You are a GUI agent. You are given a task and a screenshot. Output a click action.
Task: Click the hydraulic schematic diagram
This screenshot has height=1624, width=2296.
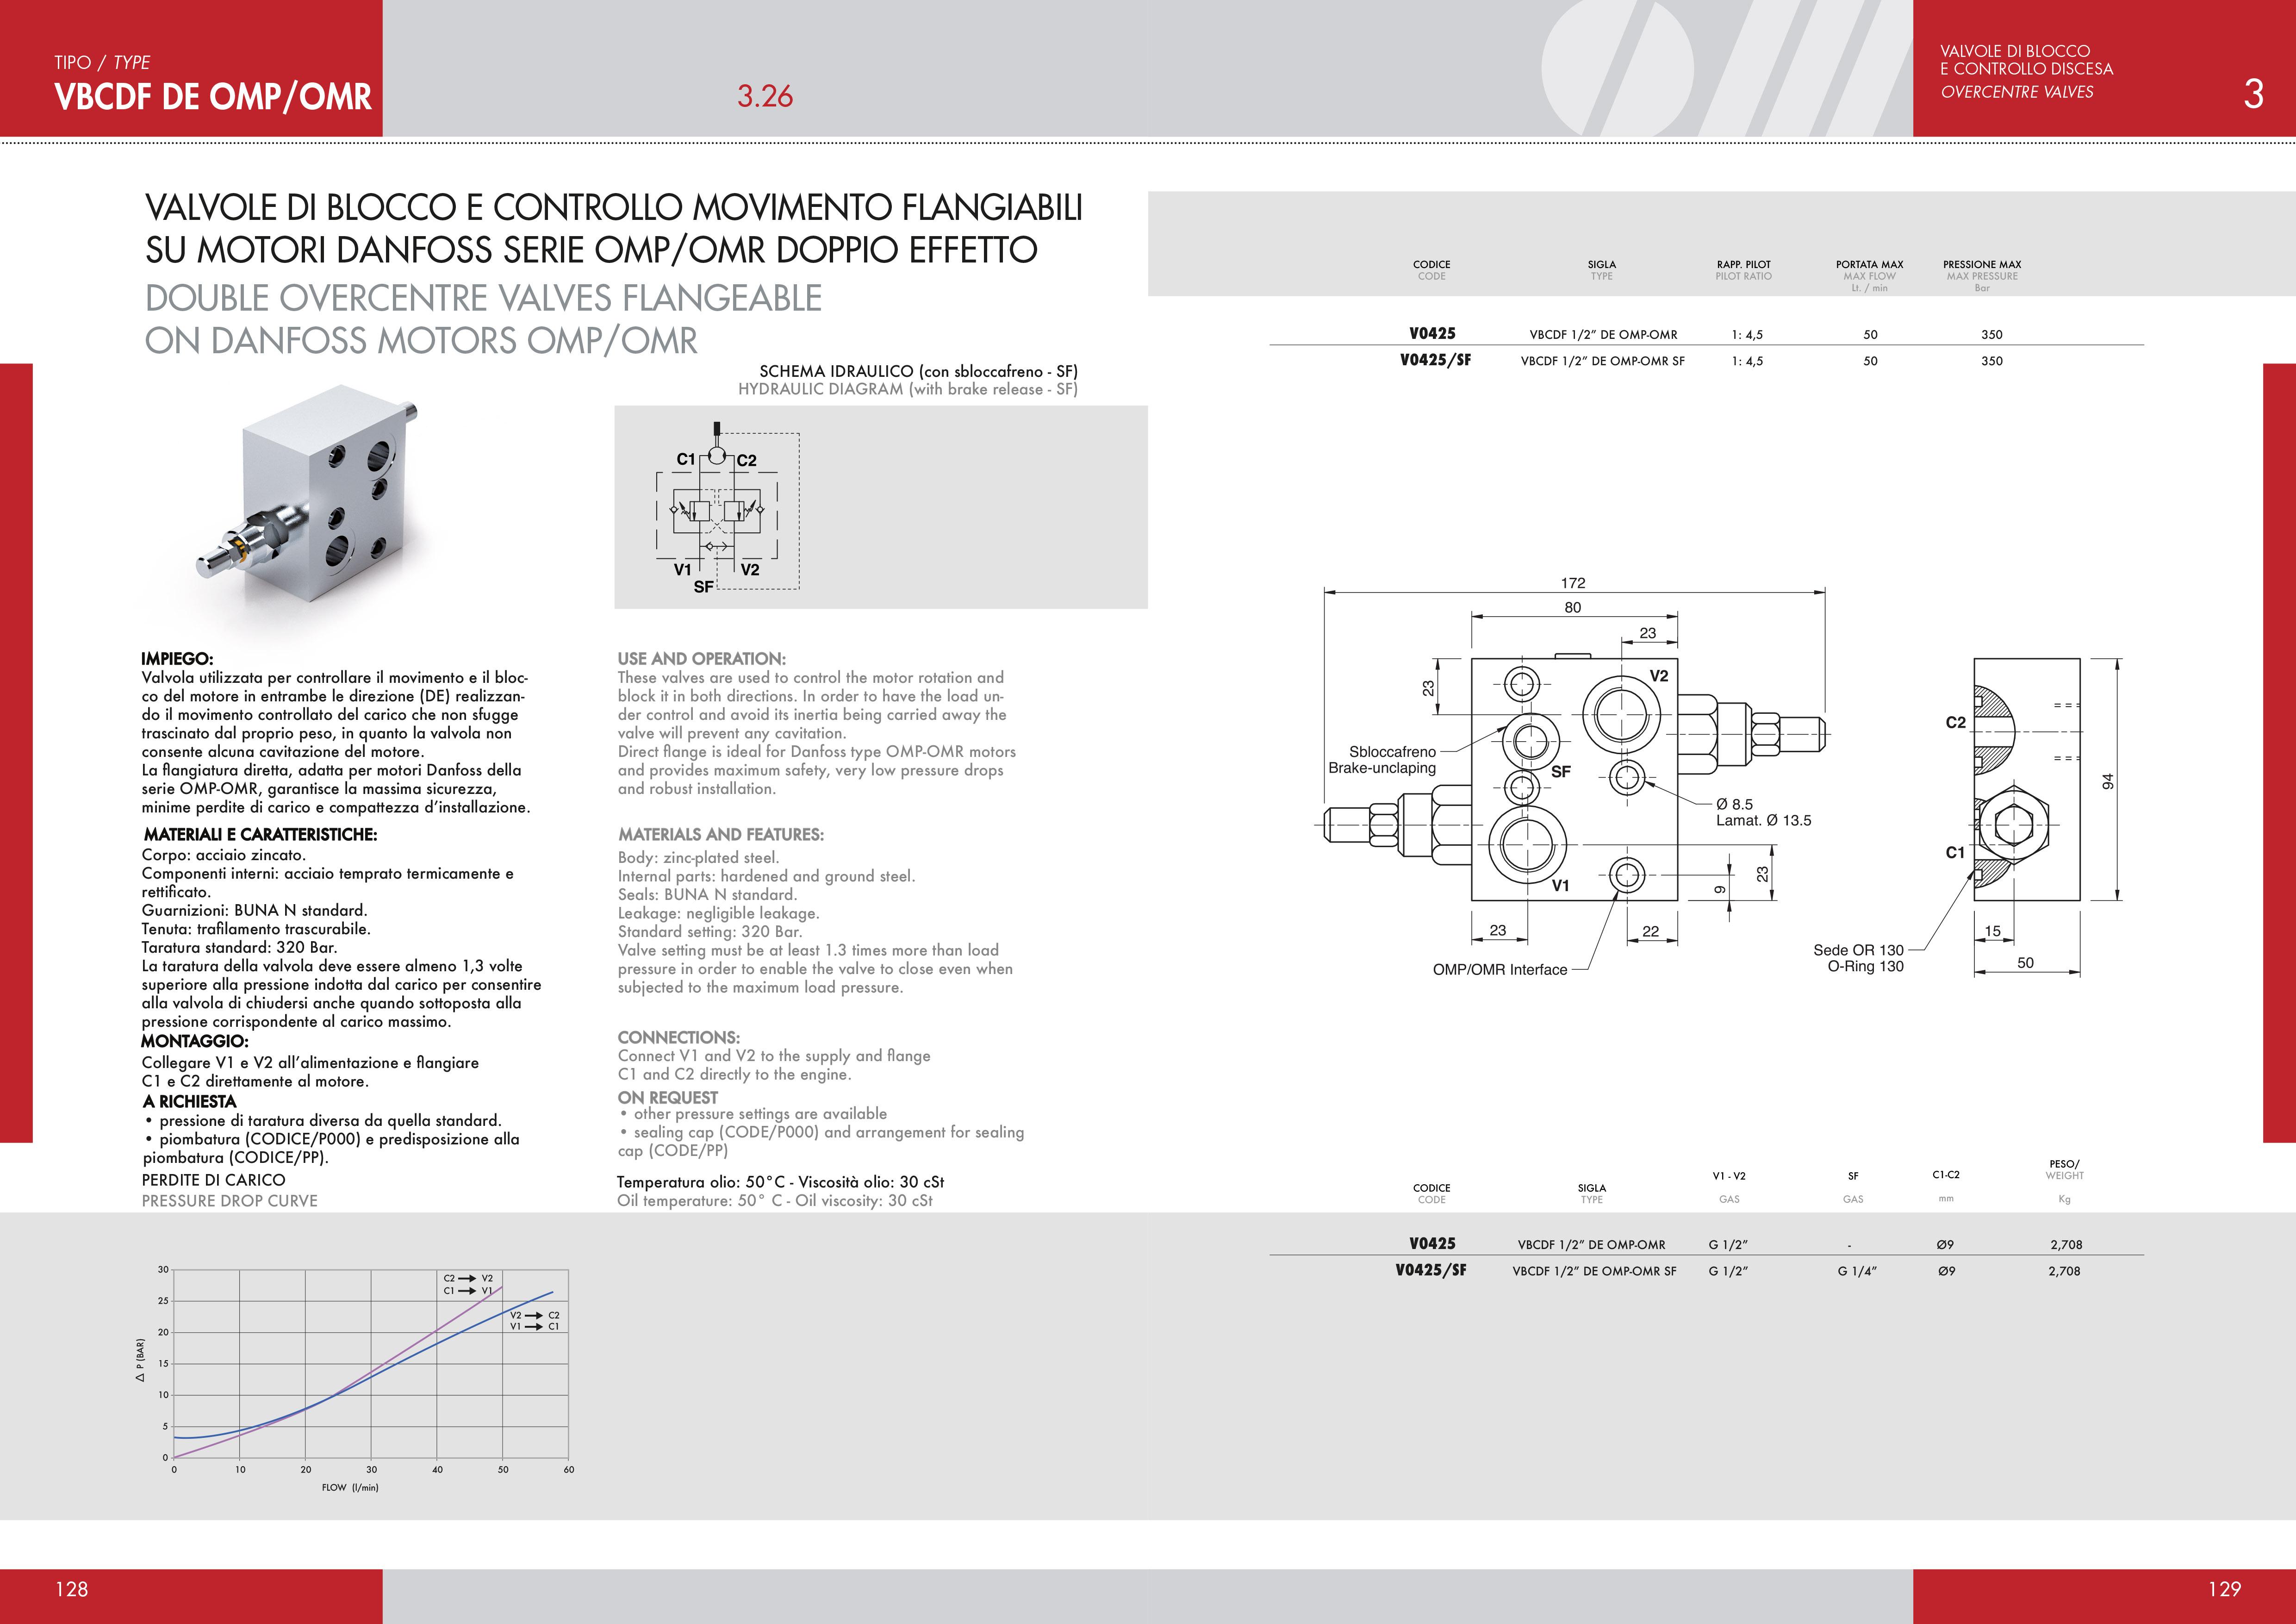coord(727,508)
